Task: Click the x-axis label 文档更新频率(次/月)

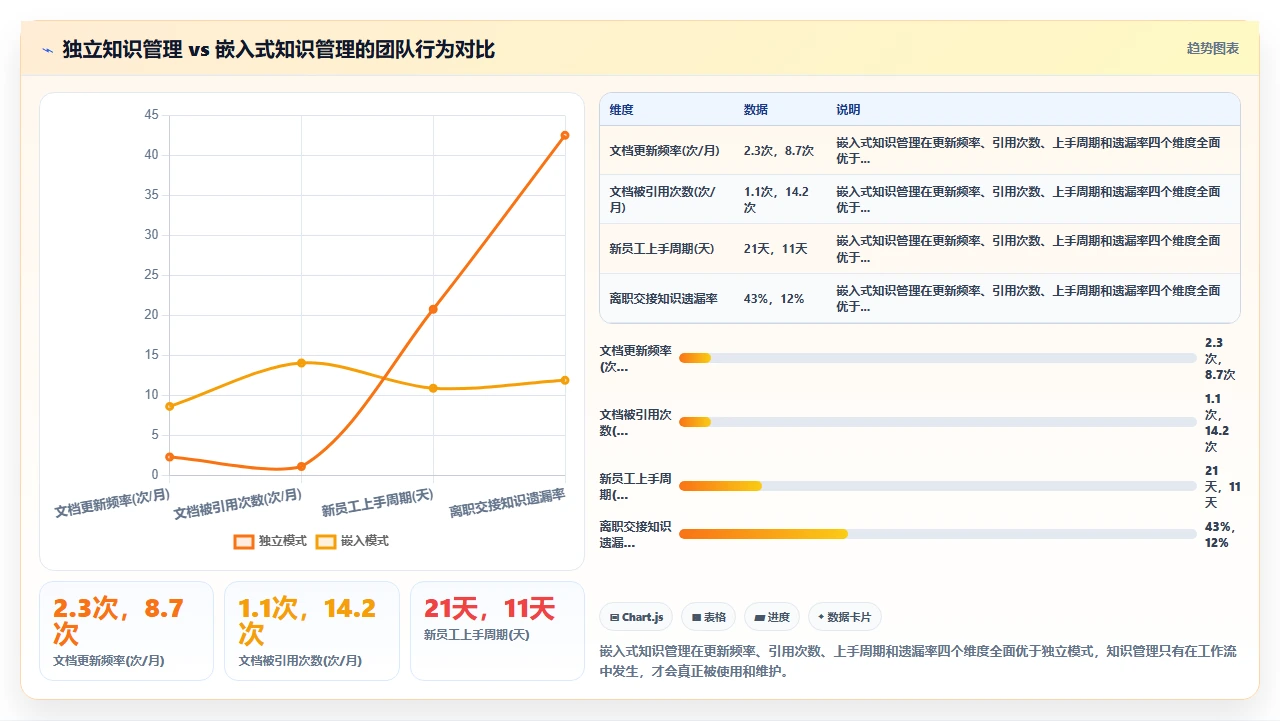Action: pos(112,502)
